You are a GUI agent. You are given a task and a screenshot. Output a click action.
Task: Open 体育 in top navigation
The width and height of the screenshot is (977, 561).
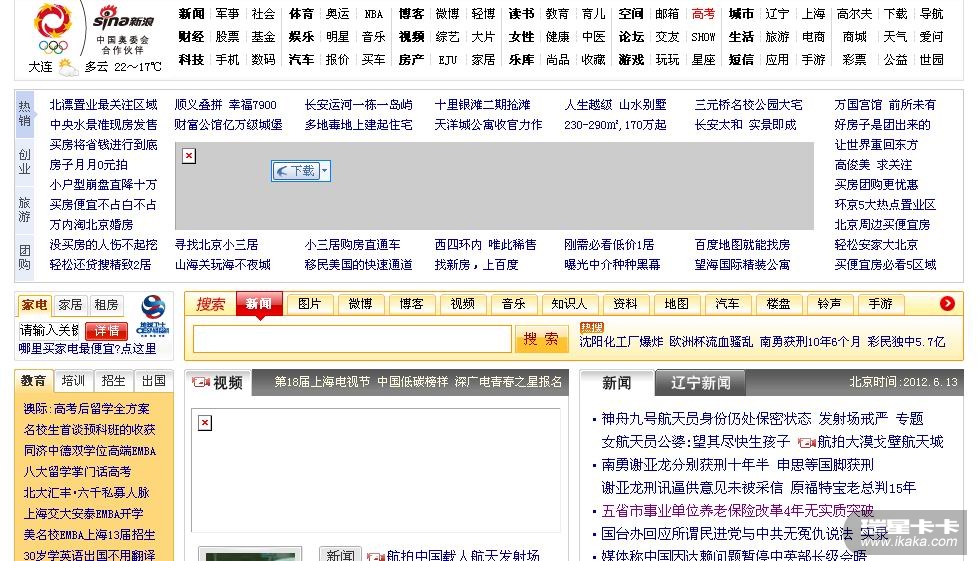coord(302,14)
